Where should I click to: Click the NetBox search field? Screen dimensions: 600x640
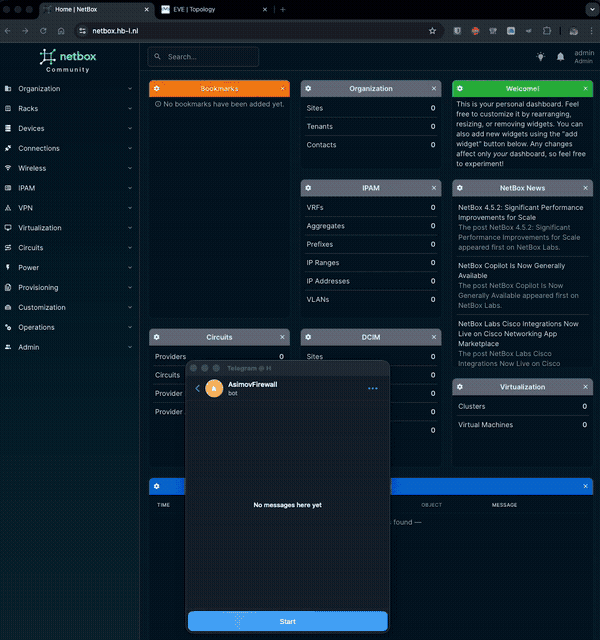tap(203, 57)
